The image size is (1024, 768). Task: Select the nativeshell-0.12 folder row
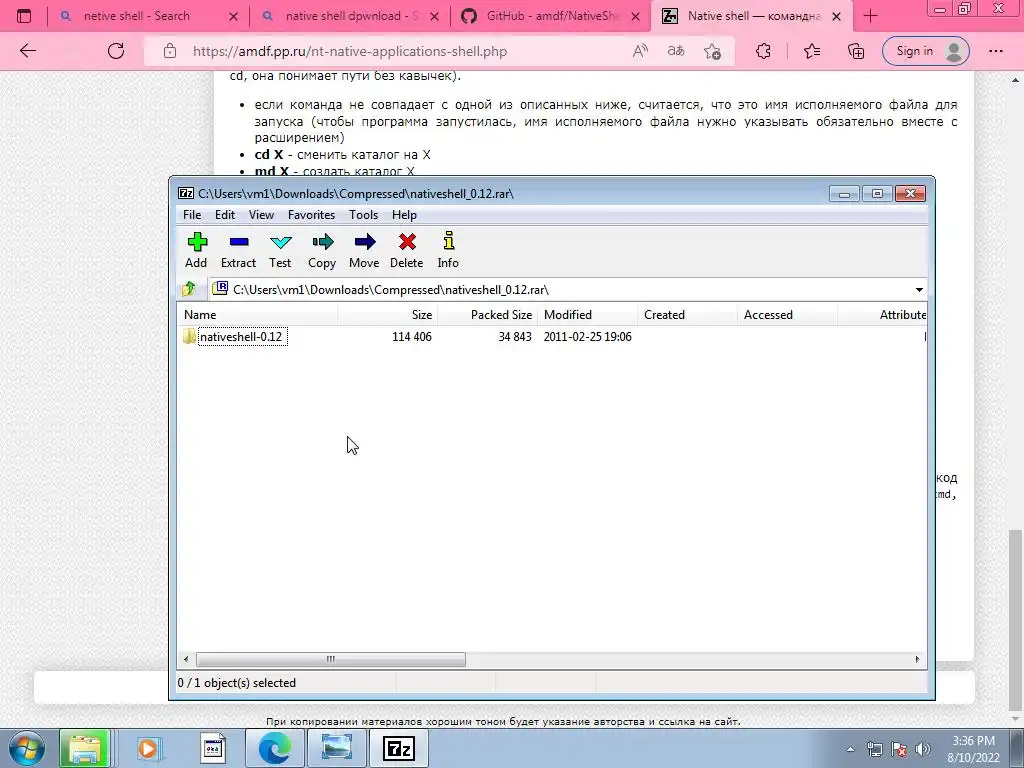point(552,336)
